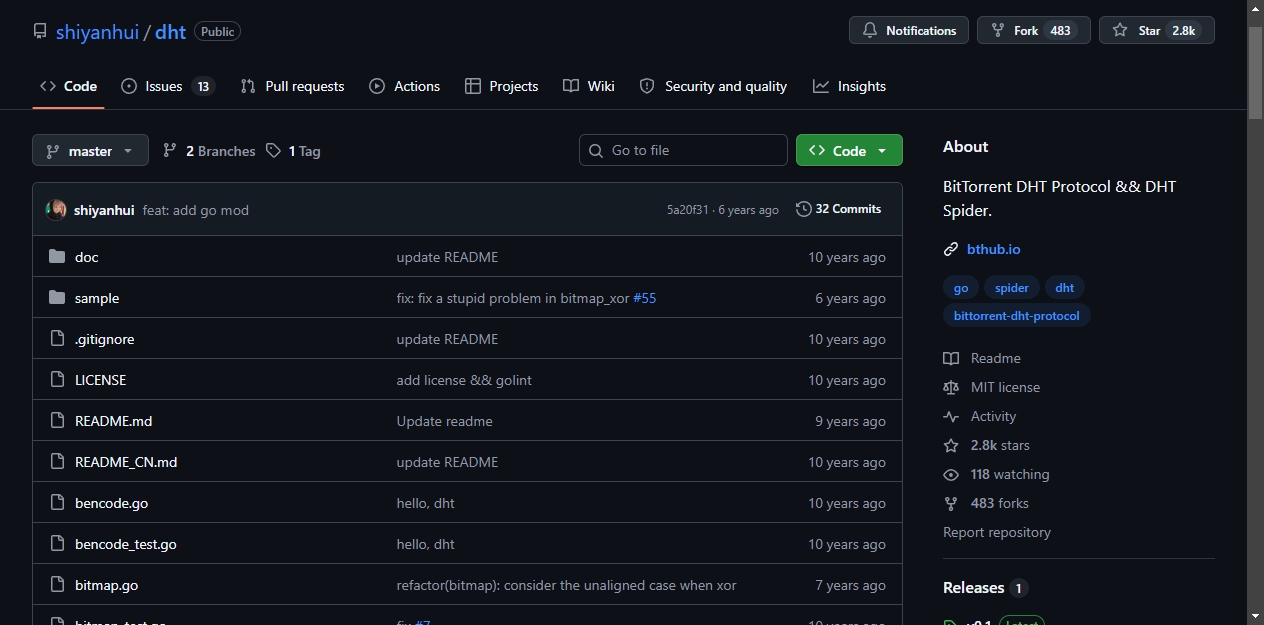Click the doc folder icon
This screenshot has width=1264, height=625.
(x=57, y=257)
